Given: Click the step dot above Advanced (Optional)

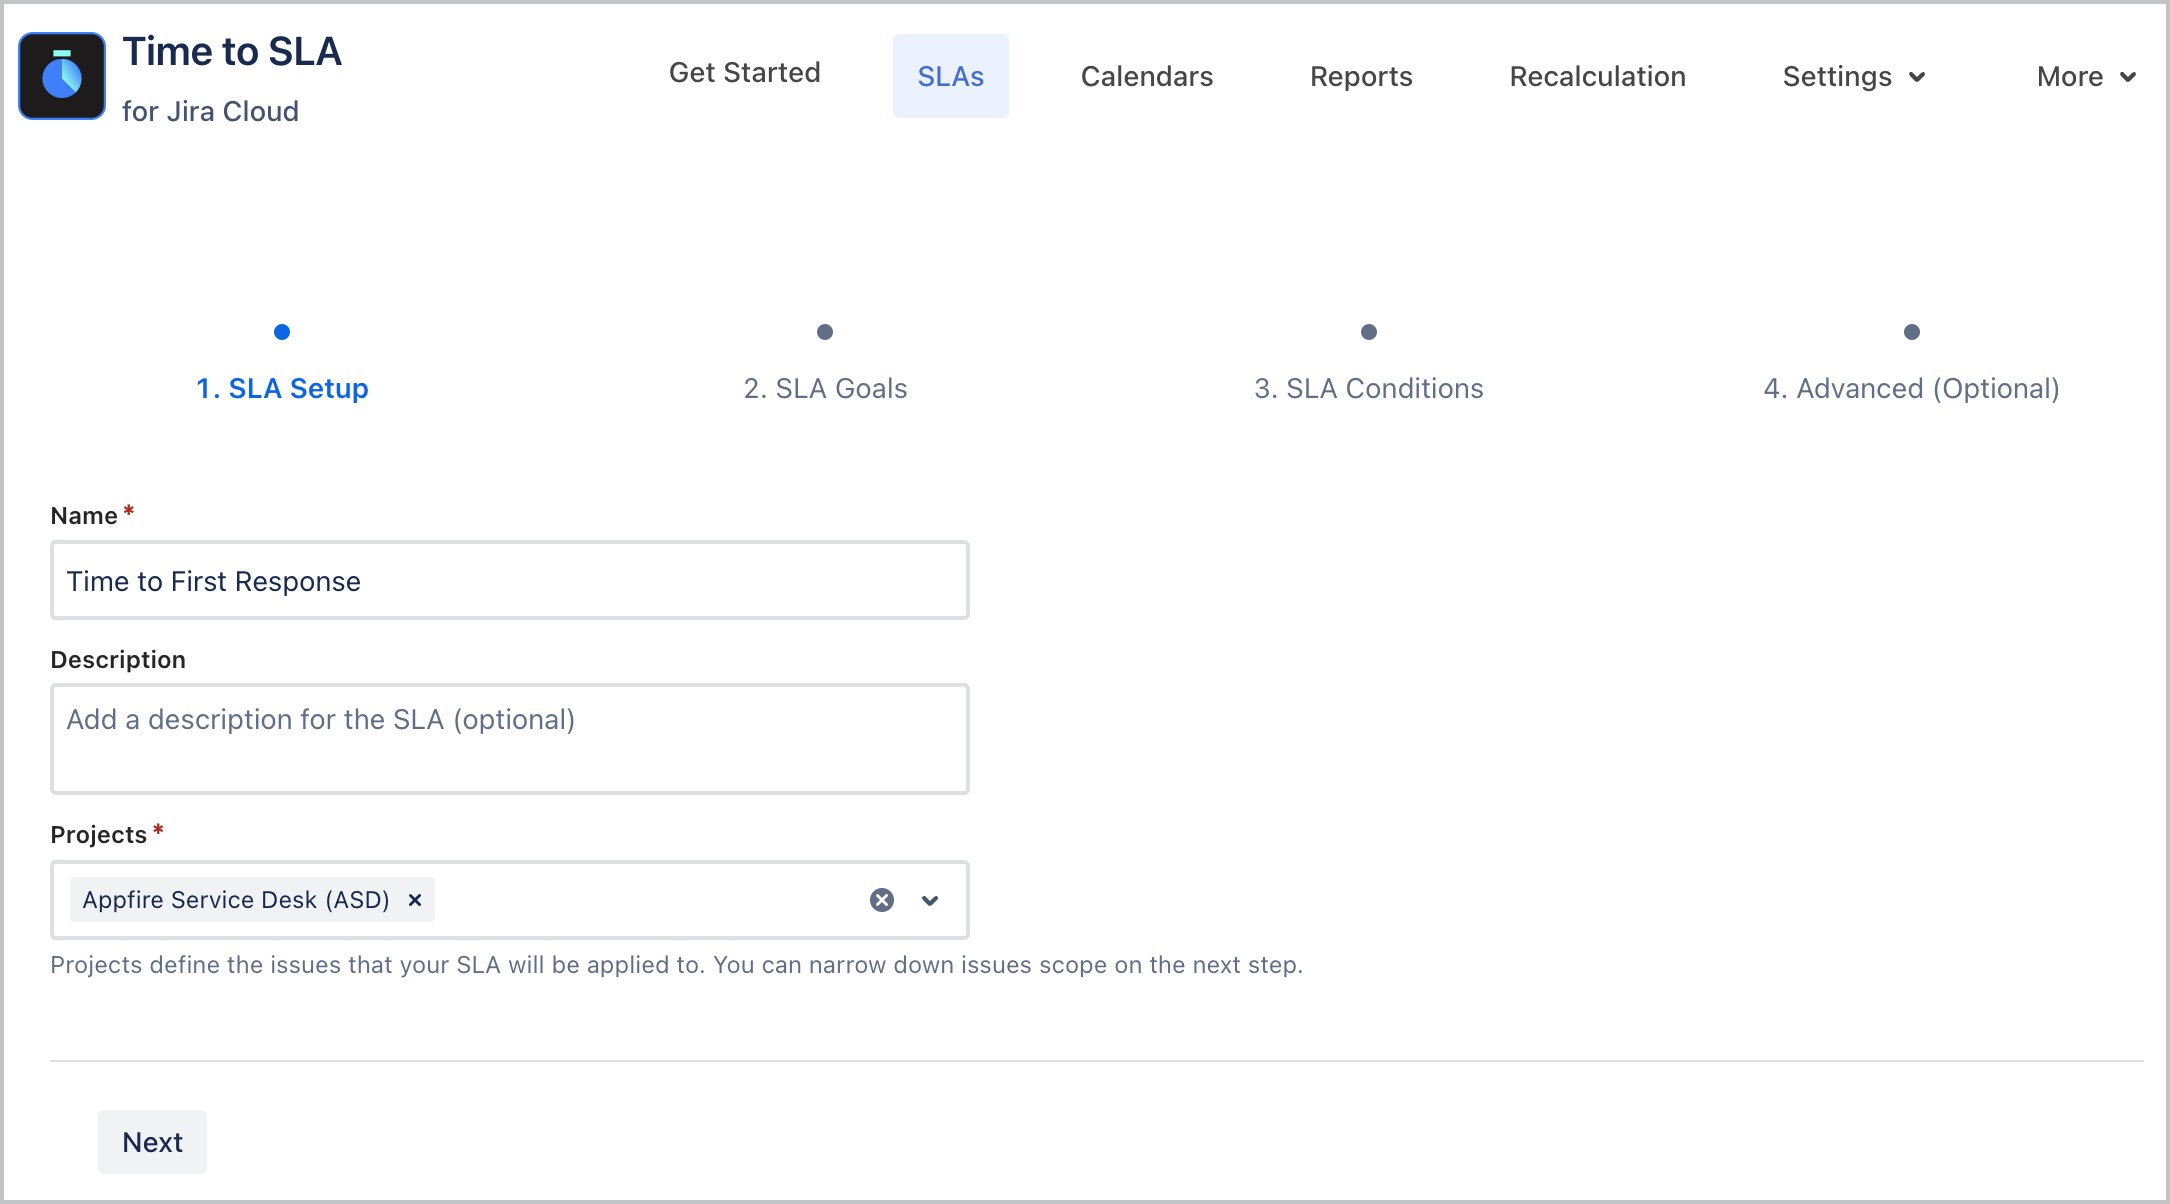Looking at the screenshot, I should [1912, 332].
